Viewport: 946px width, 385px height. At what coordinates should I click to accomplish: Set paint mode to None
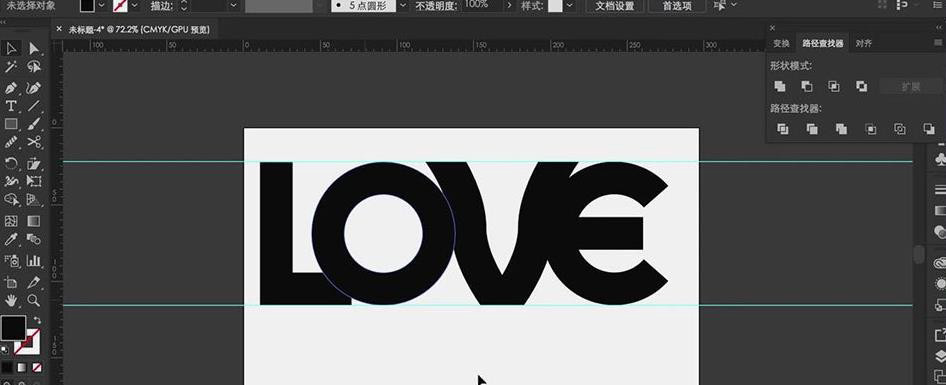click(x=37, y=367)
